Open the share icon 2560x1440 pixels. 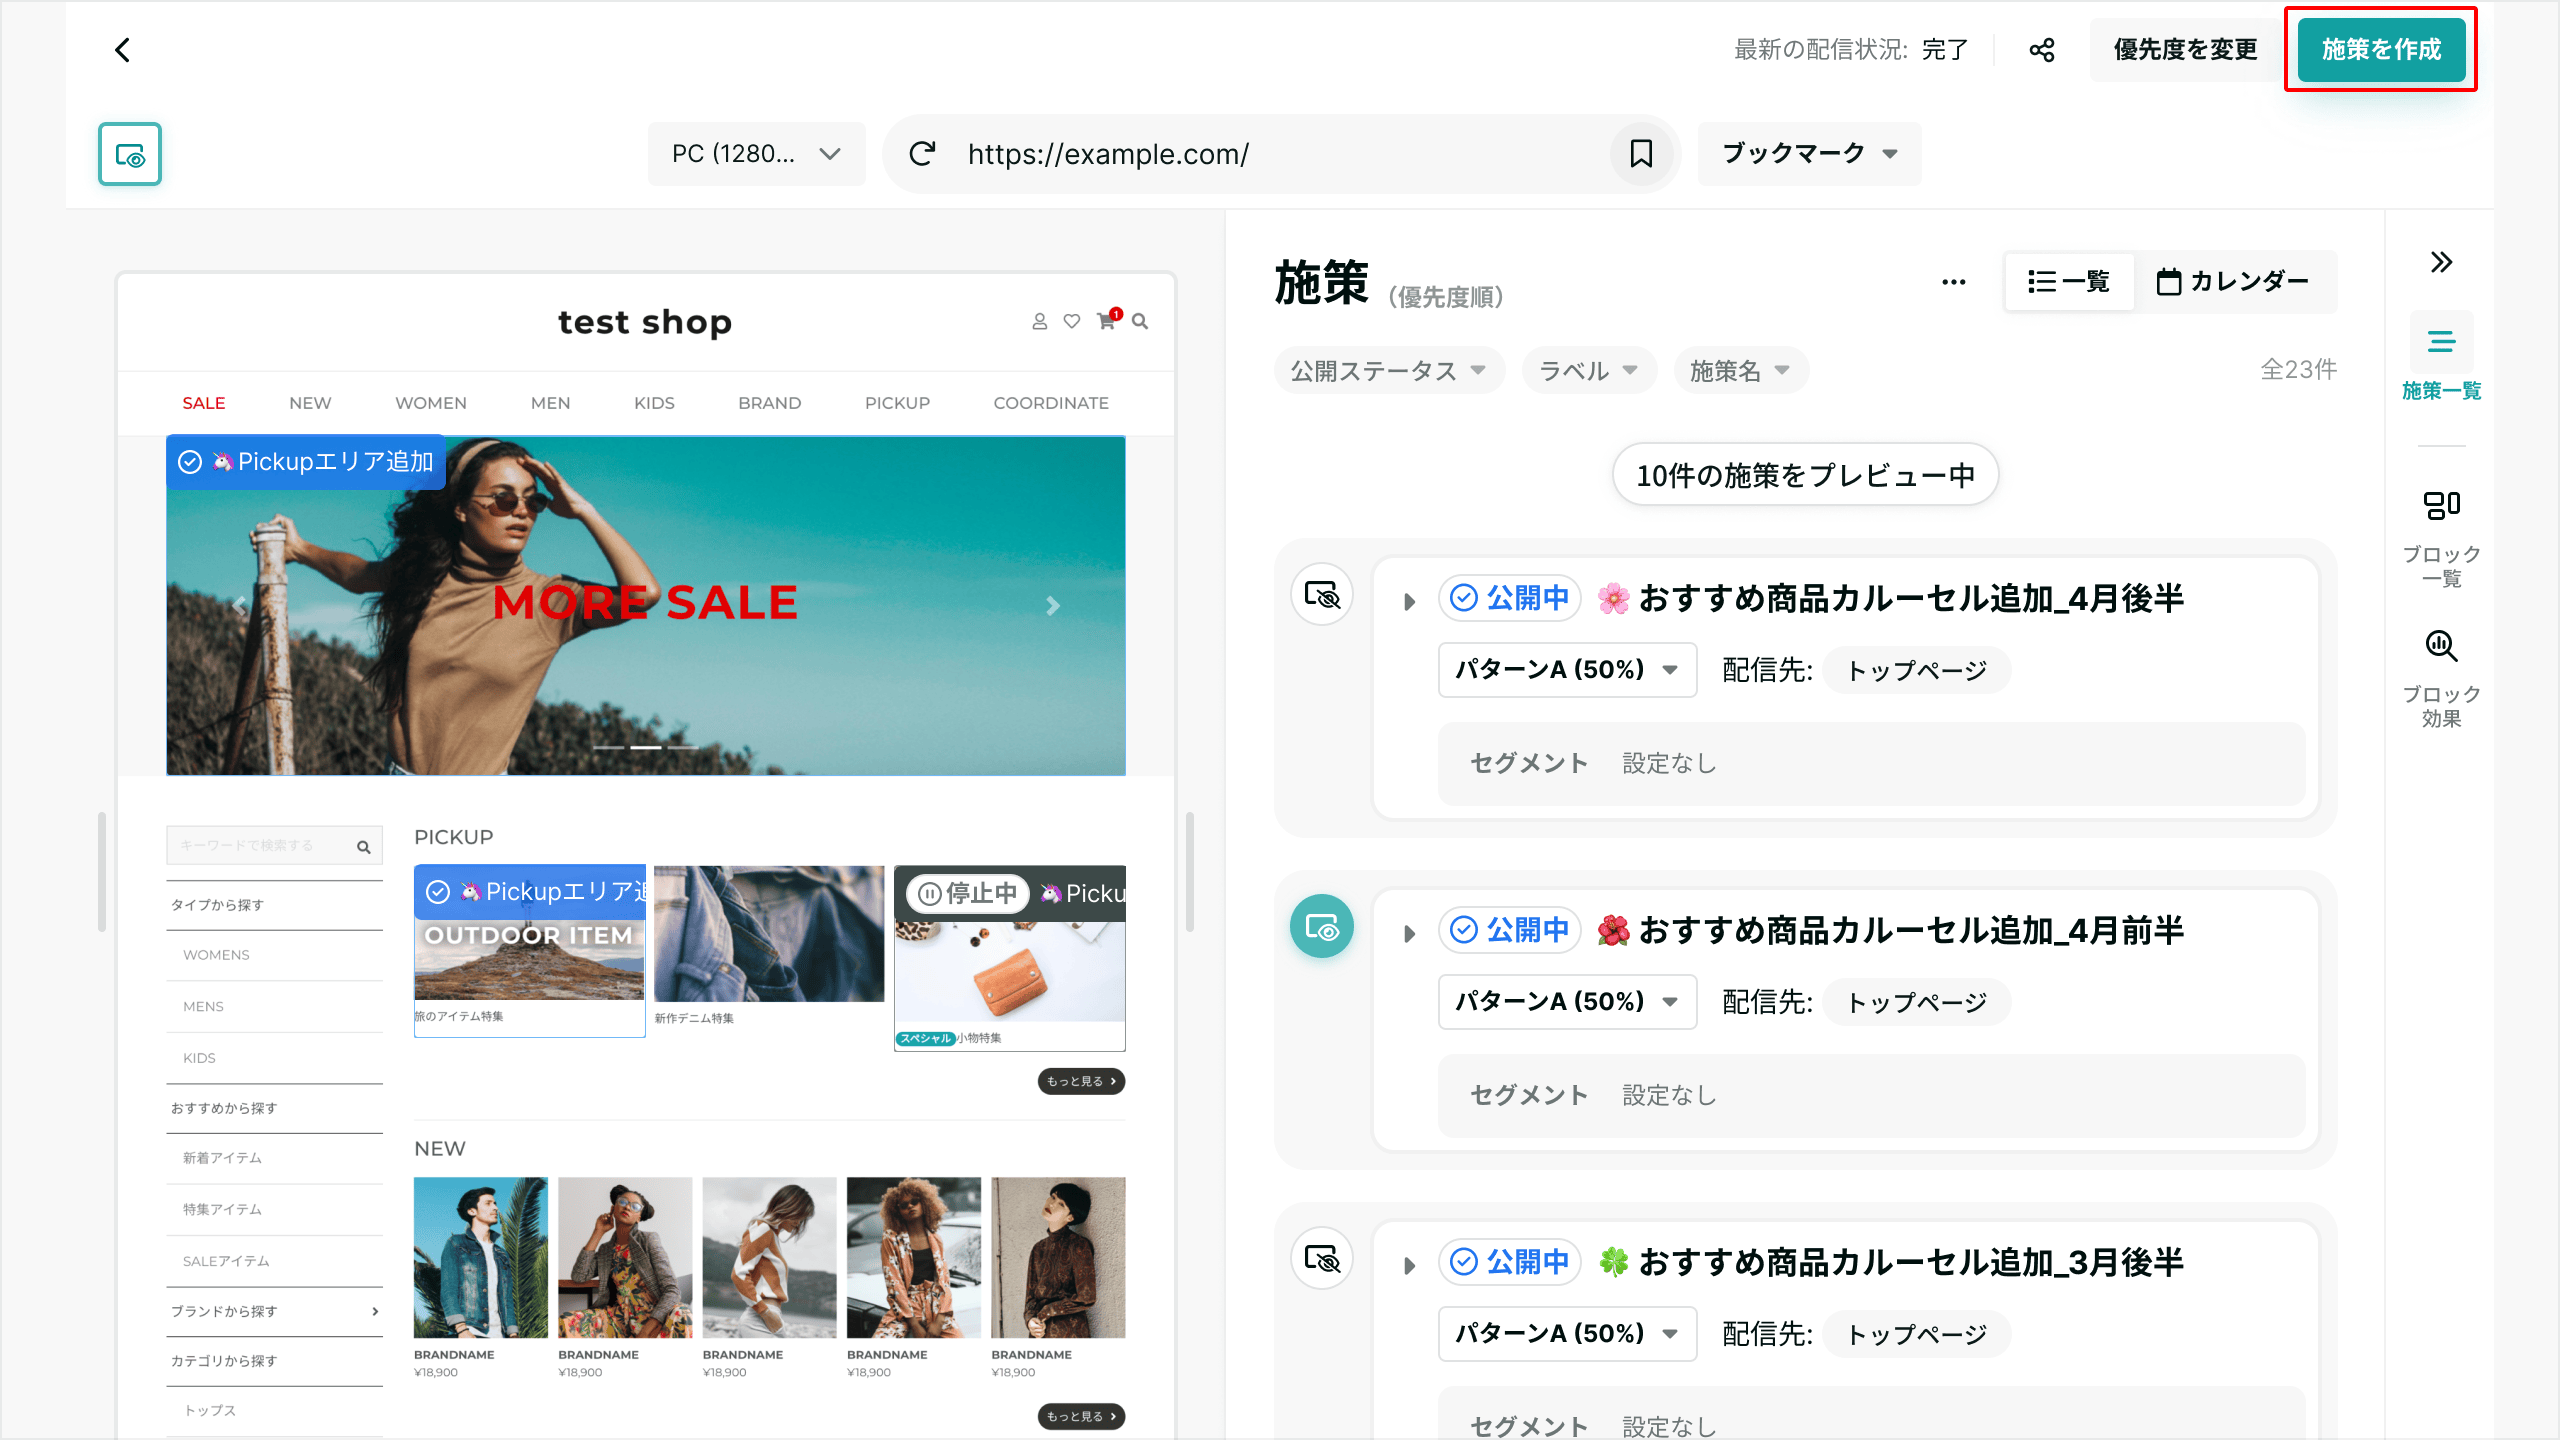(x=2042, y=50)
